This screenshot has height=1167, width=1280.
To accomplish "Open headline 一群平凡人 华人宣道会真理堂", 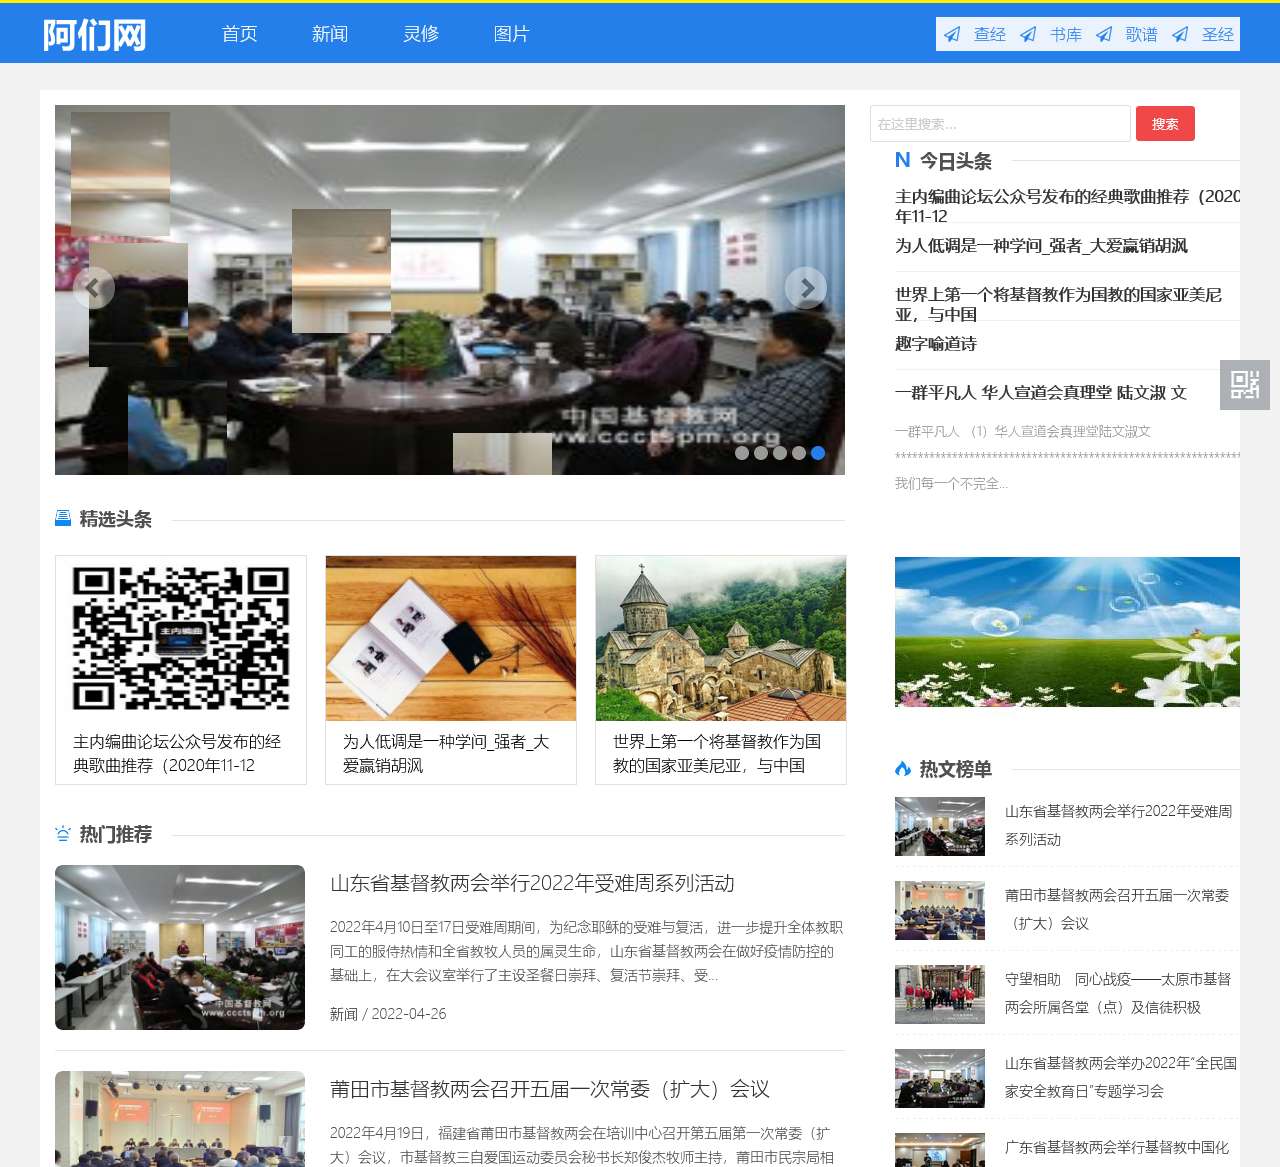I will pos(1041,393).
